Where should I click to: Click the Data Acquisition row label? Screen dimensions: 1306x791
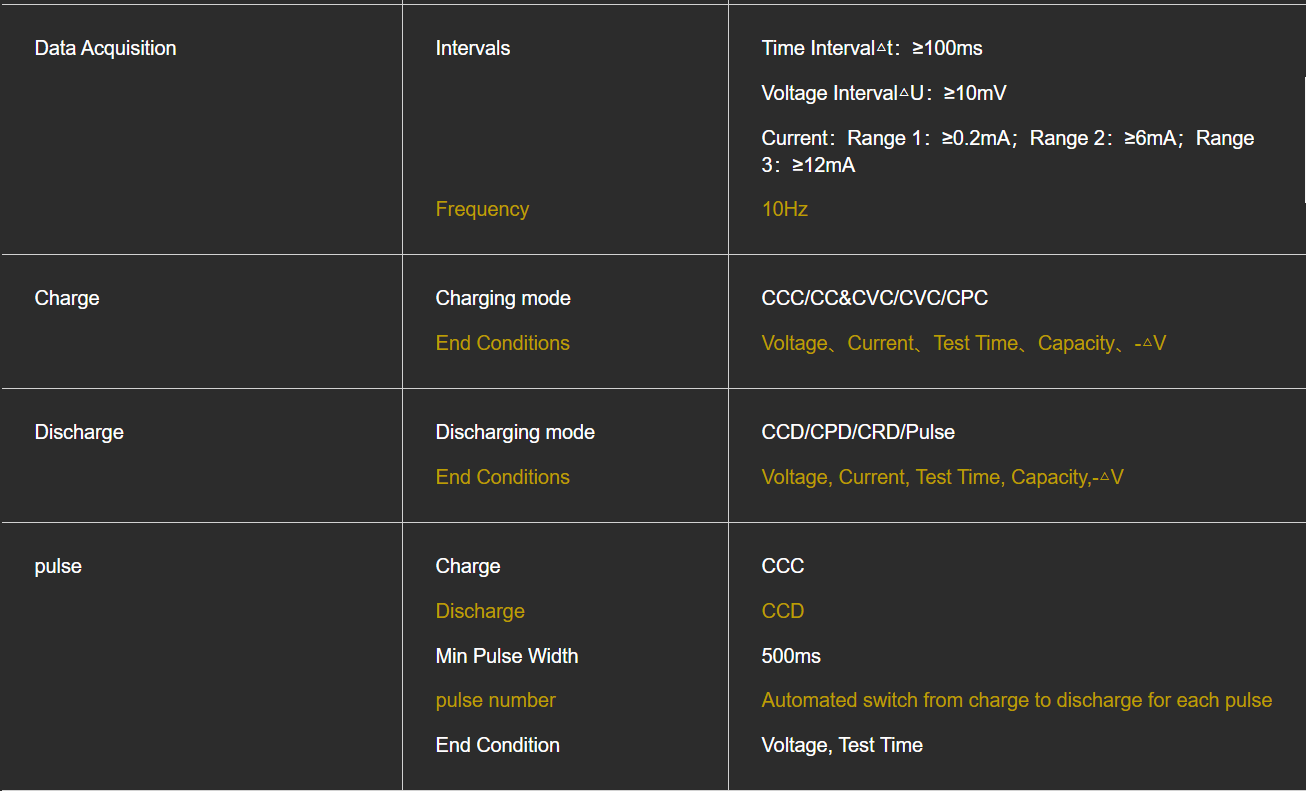(x=105, y=48)
